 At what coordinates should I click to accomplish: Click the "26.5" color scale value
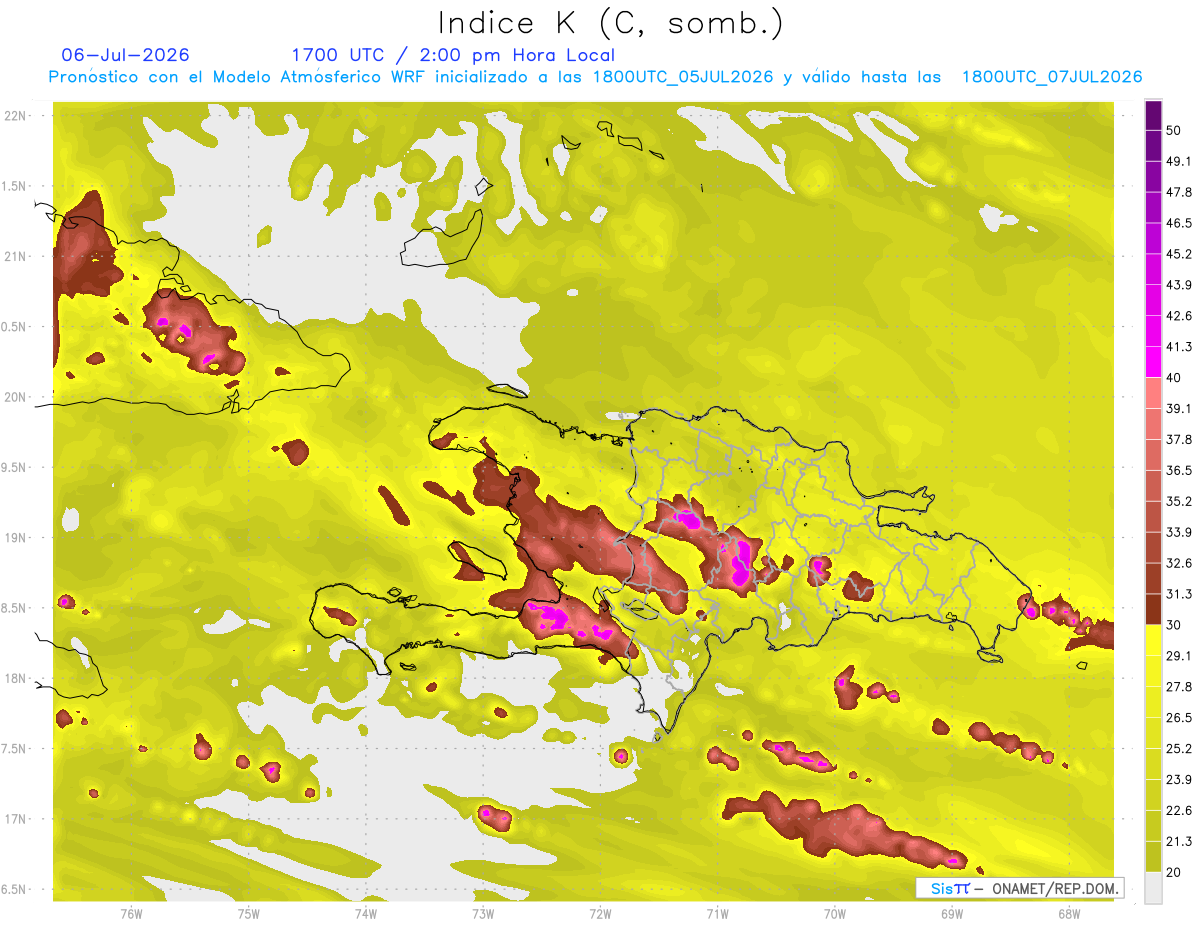point(1179,718)
